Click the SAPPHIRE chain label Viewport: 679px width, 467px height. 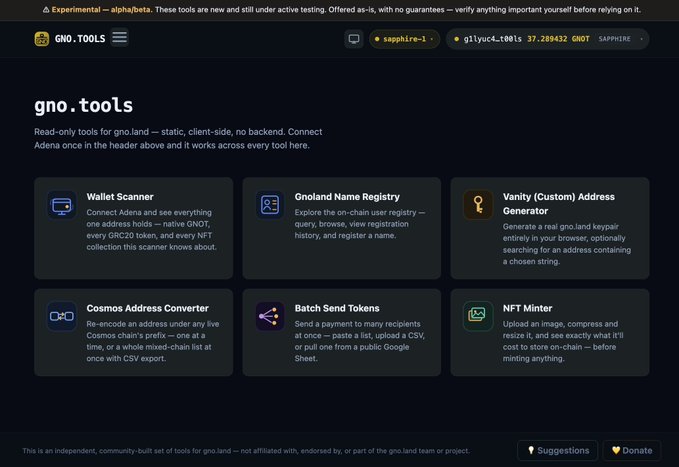(614, 39)
